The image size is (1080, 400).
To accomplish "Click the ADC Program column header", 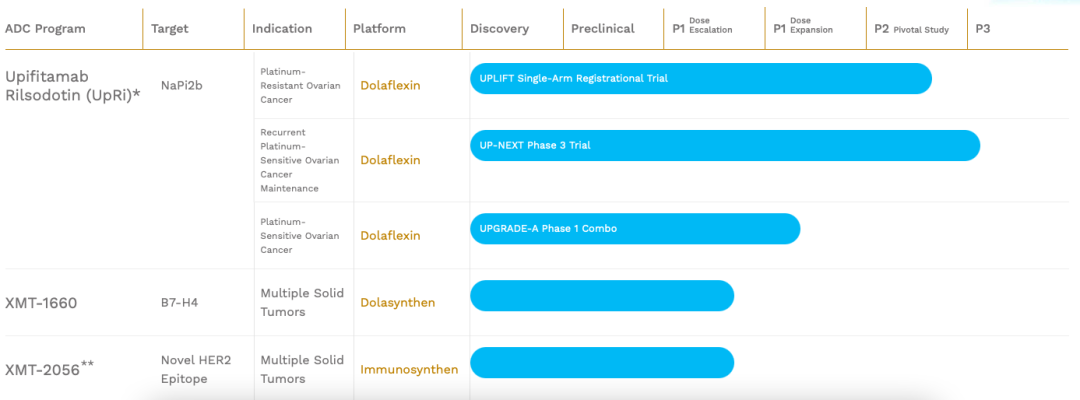I will tap(45, 29).
